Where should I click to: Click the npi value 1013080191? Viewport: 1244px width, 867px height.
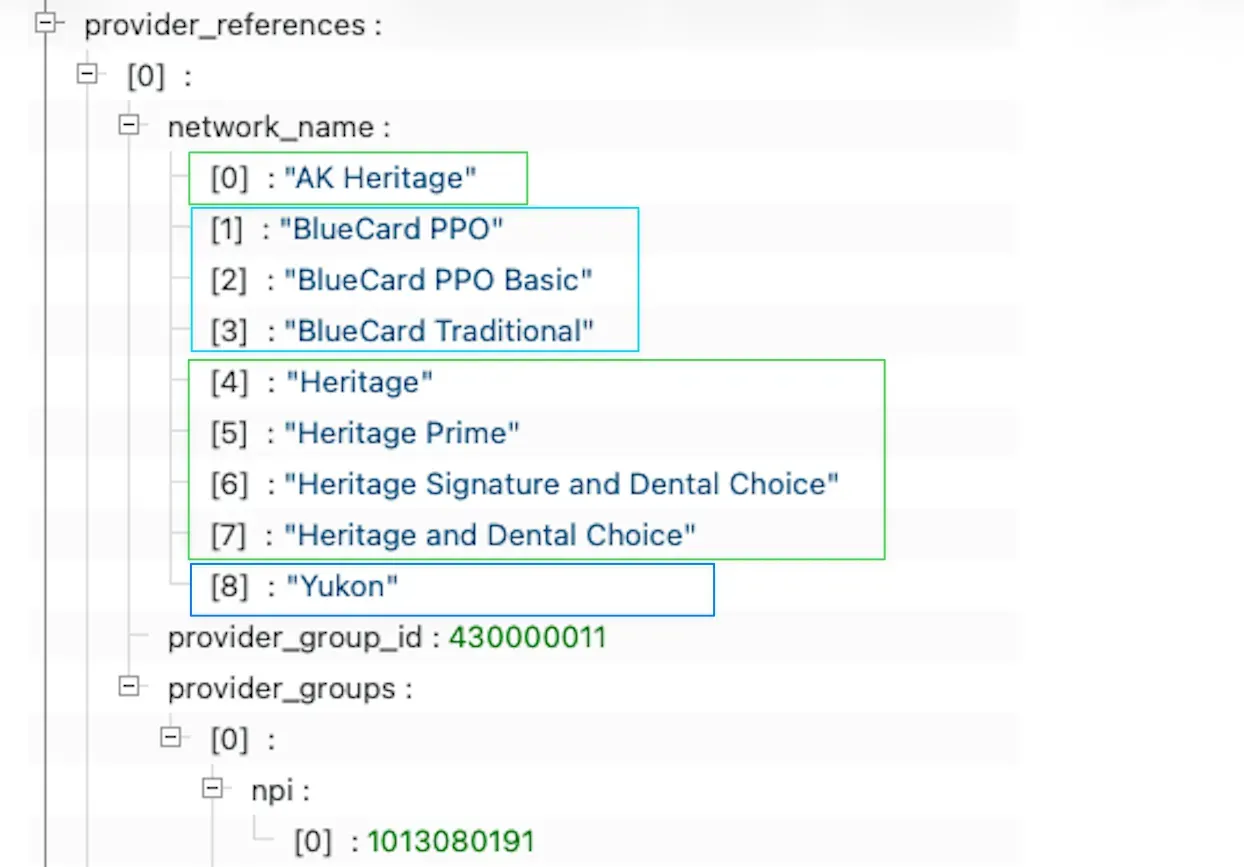(x=451, y=840)
